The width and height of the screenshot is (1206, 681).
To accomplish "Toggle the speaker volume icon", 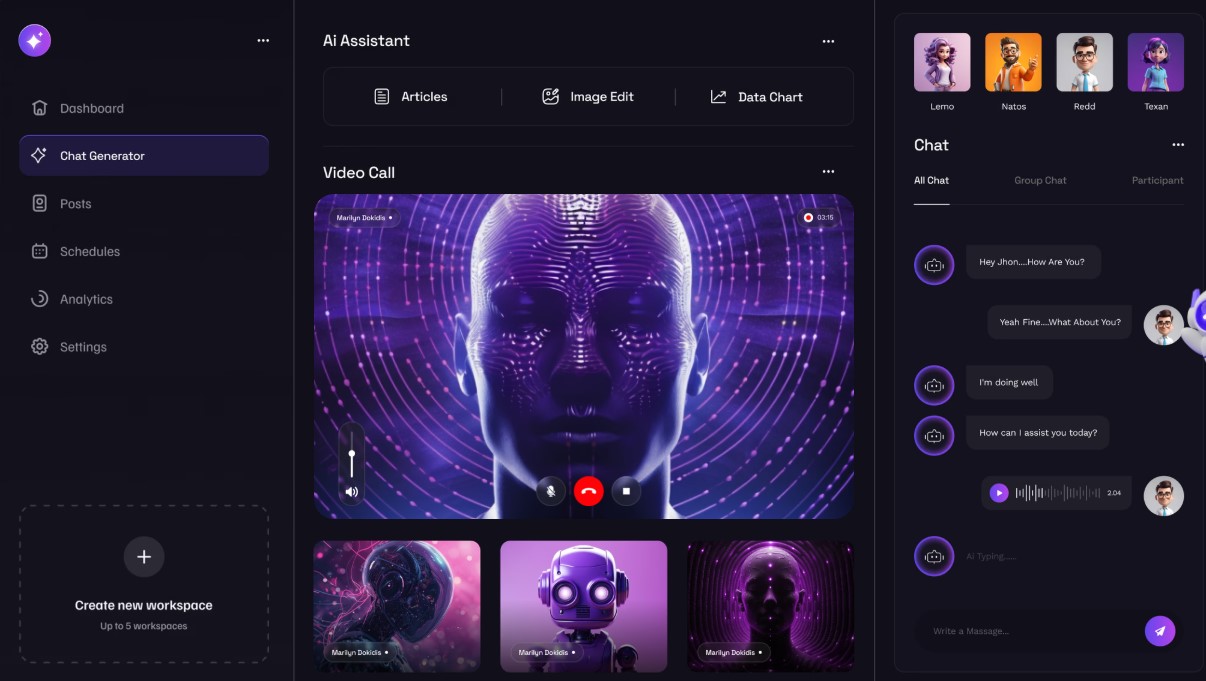I will tap(351, 492).
